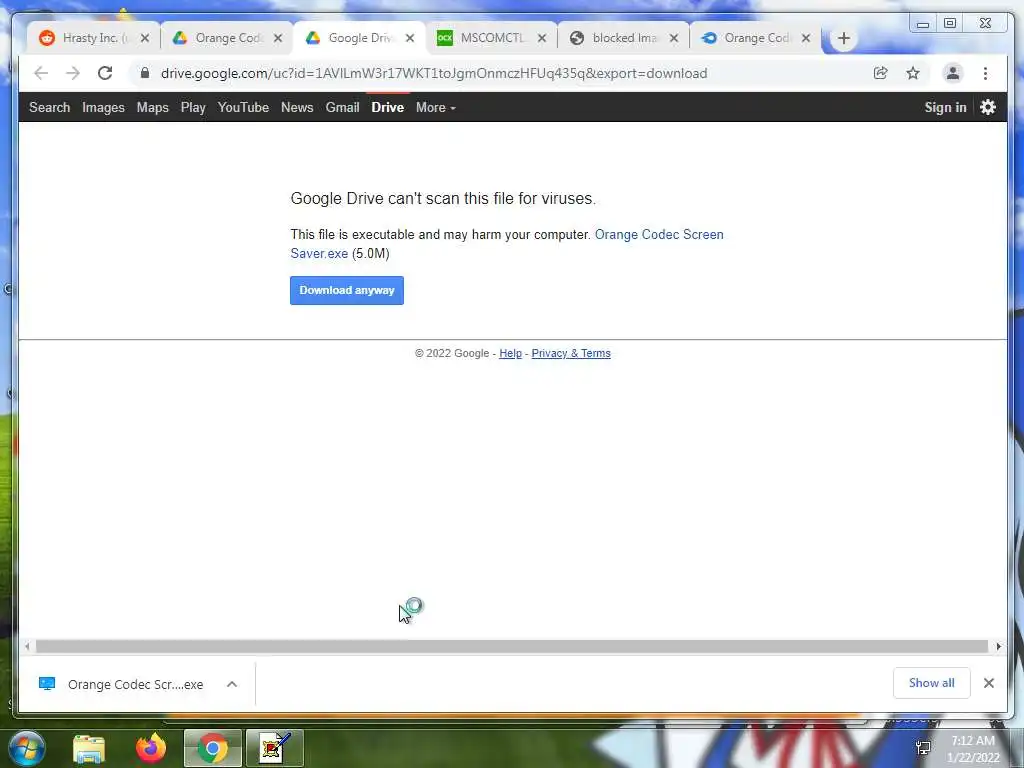Click Sign in
The image size is (1024, 768).
[945, 107]
